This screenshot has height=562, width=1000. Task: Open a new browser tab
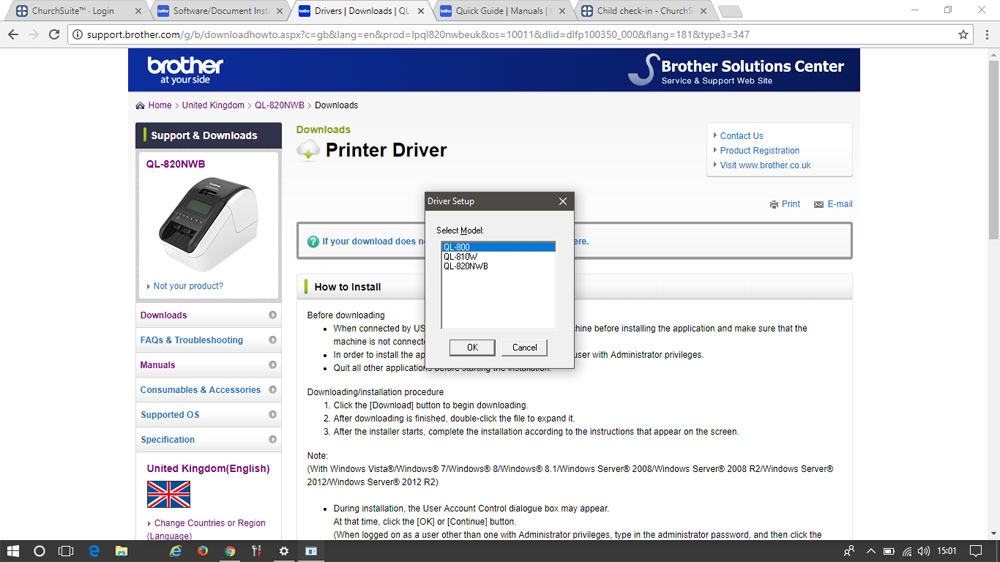click(x=730, y=11)
